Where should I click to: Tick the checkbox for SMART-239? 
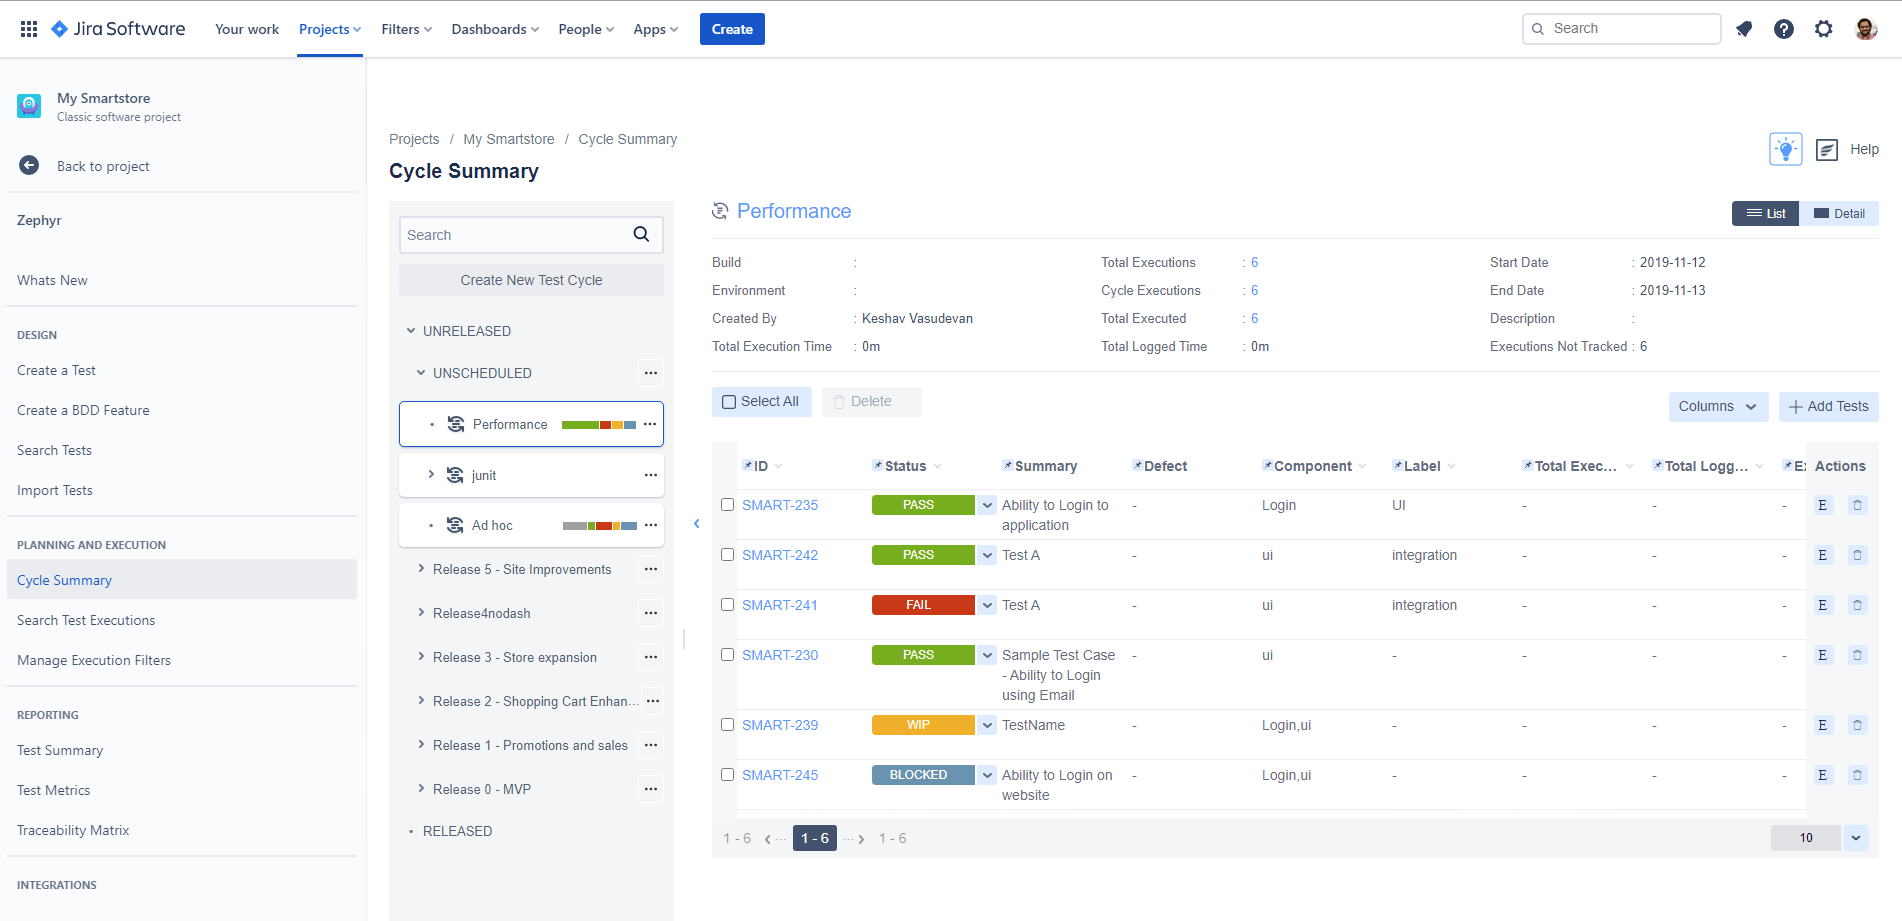728,725
